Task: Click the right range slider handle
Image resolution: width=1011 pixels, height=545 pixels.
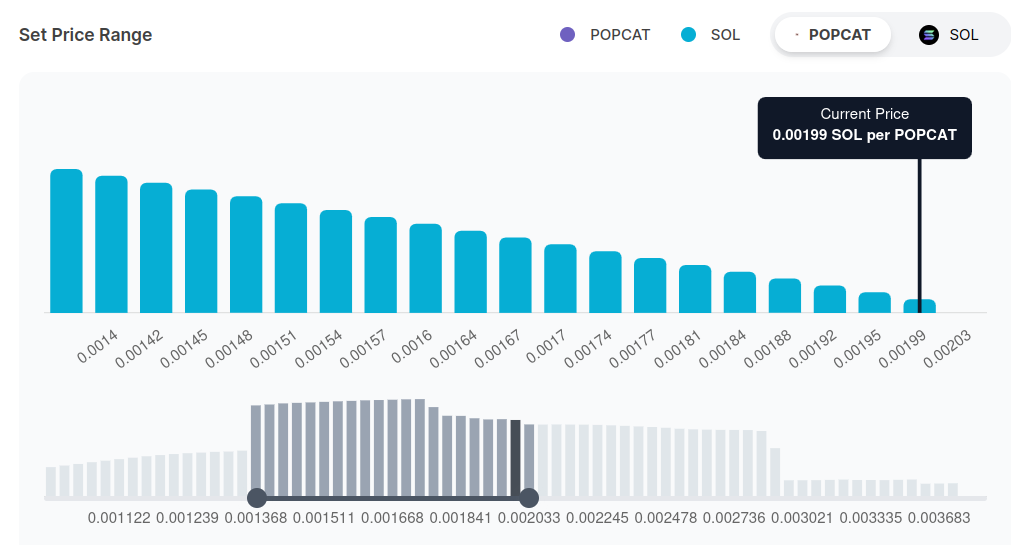Action: pos(529,497)
